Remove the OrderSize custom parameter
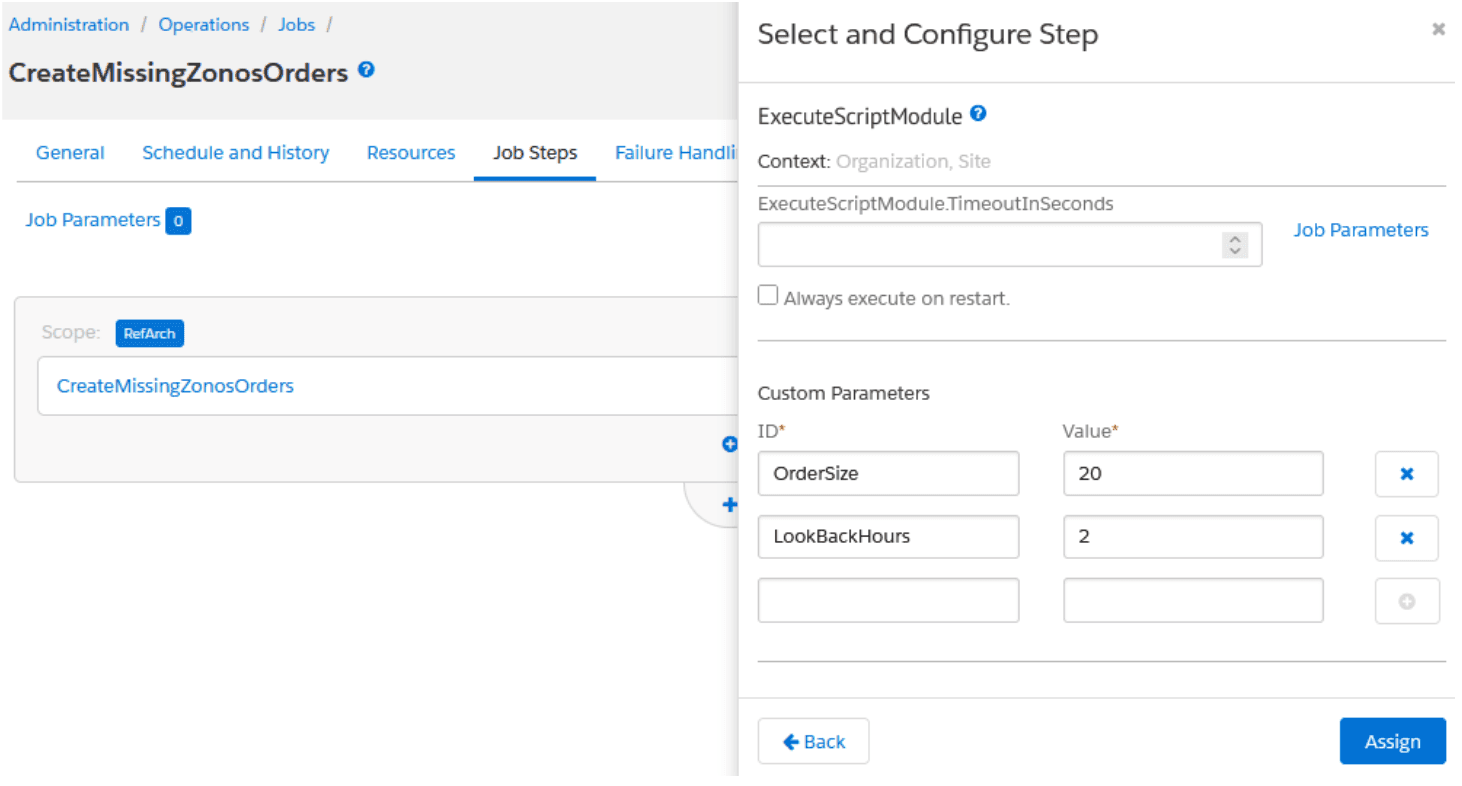 (x=1406, y=474)
